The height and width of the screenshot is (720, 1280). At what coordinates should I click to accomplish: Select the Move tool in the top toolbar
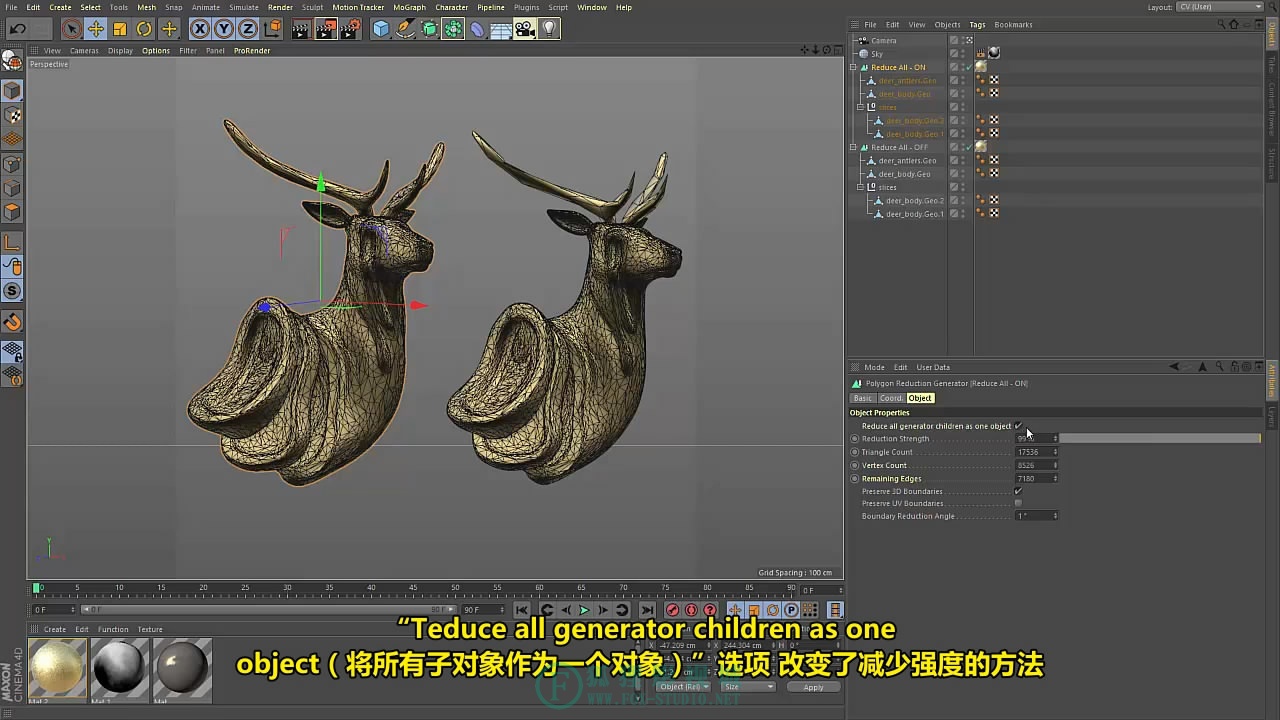[x=96, y=29]
